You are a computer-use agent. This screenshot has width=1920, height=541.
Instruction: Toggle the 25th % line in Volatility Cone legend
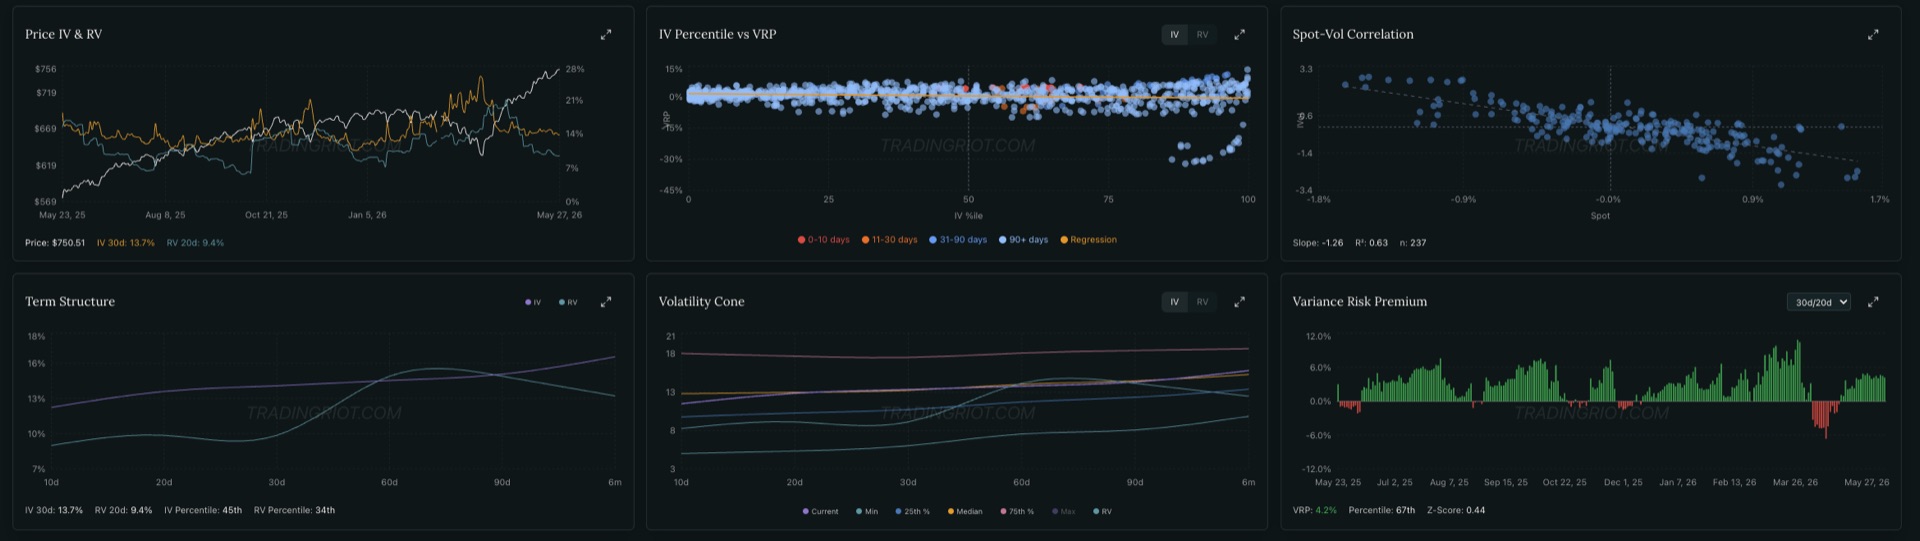point(912,511)
